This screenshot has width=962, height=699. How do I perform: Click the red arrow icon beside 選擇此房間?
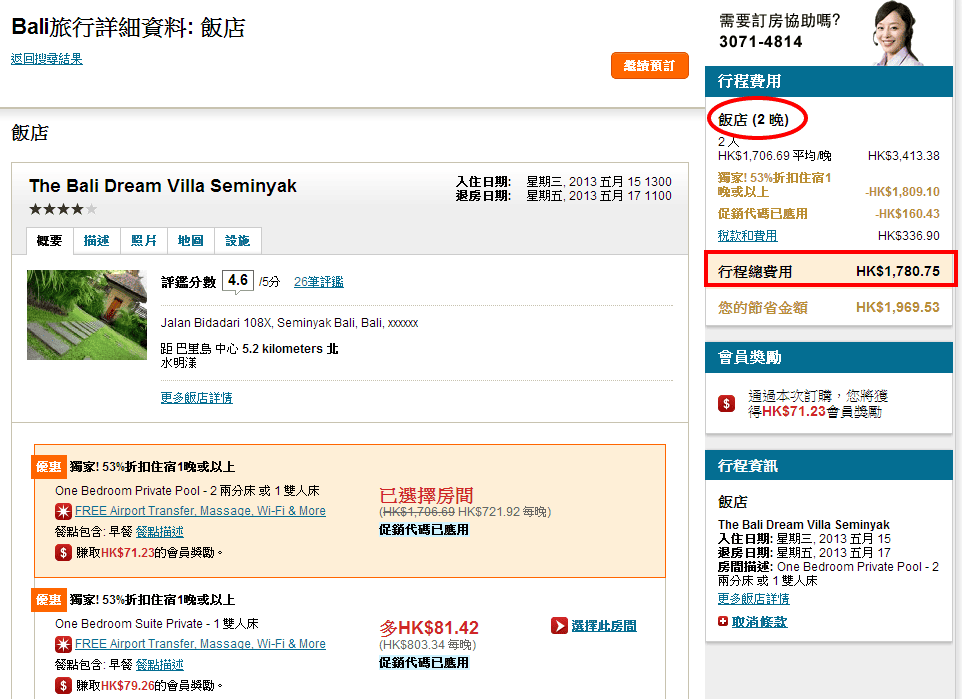[x=560, y=626]
